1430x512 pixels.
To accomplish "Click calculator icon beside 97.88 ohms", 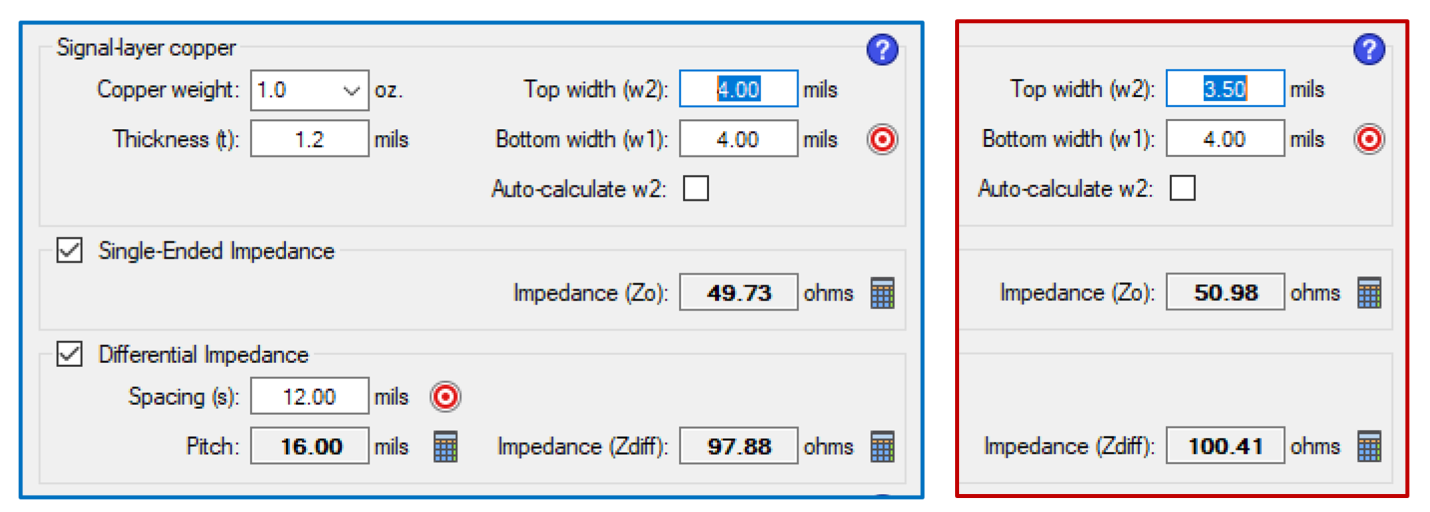I will point(882,446).
